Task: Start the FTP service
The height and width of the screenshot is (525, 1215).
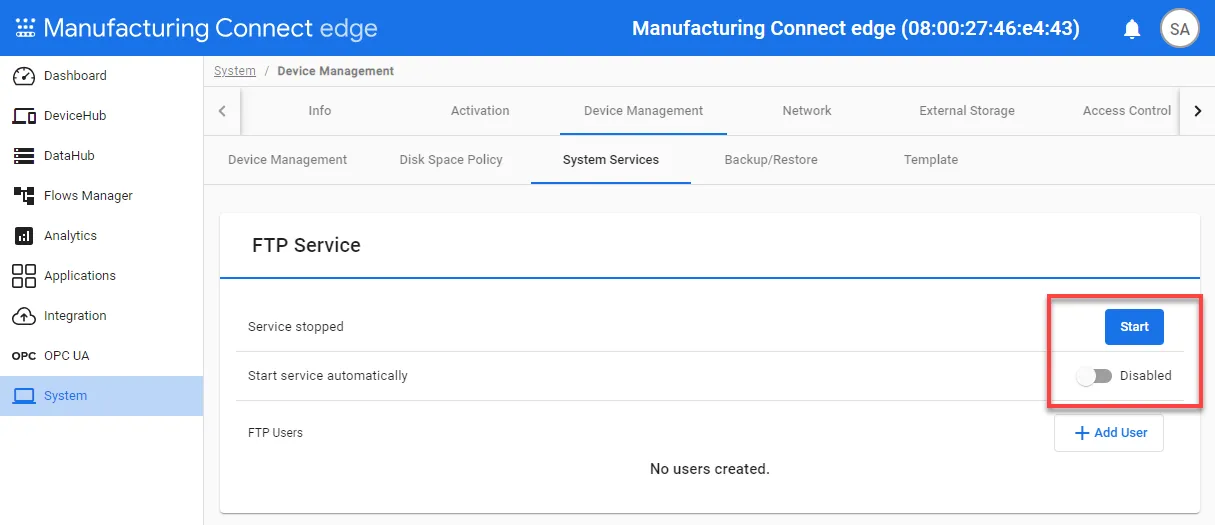Action: [x=1134, y=327]
